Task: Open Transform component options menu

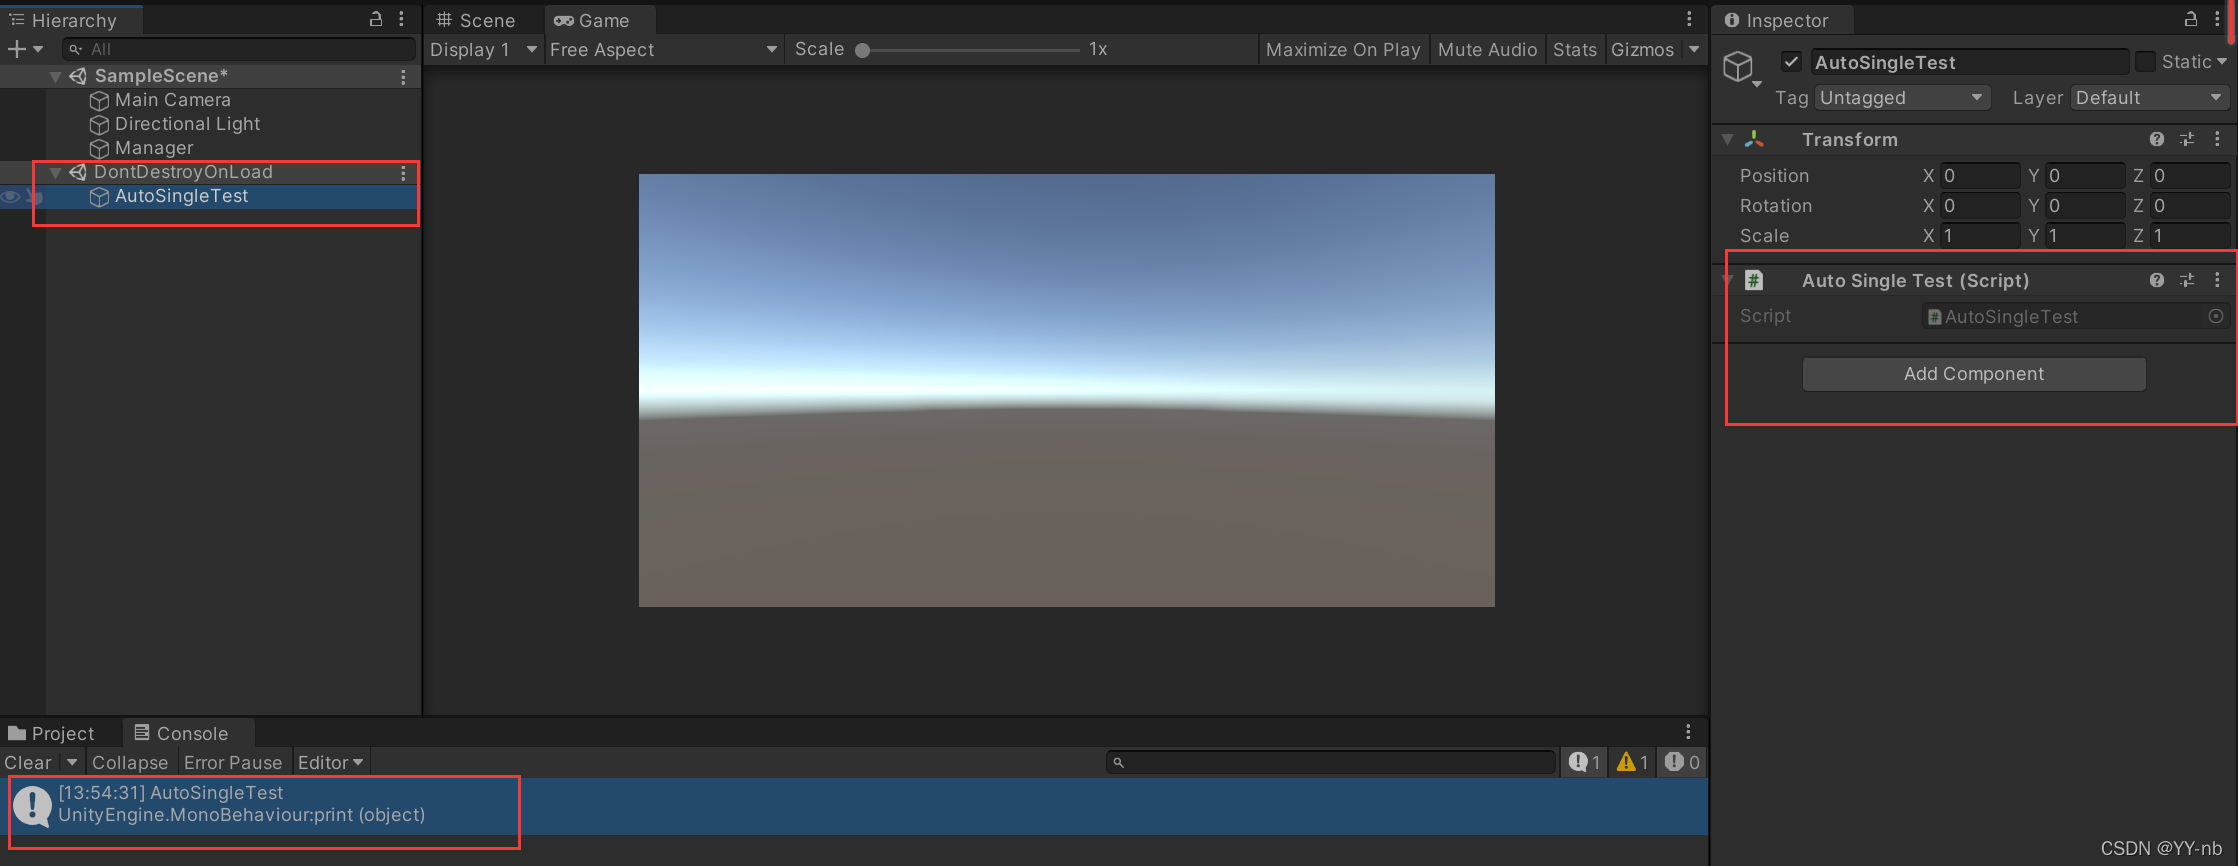Action: 2217,140
